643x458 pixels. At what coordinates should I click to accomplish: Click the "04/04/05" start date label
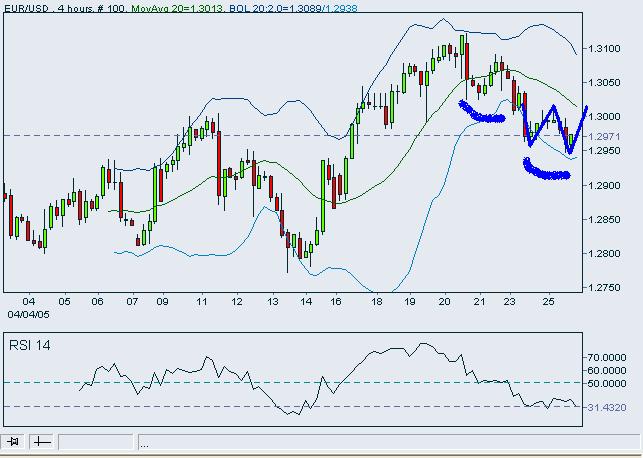[28, 314]
